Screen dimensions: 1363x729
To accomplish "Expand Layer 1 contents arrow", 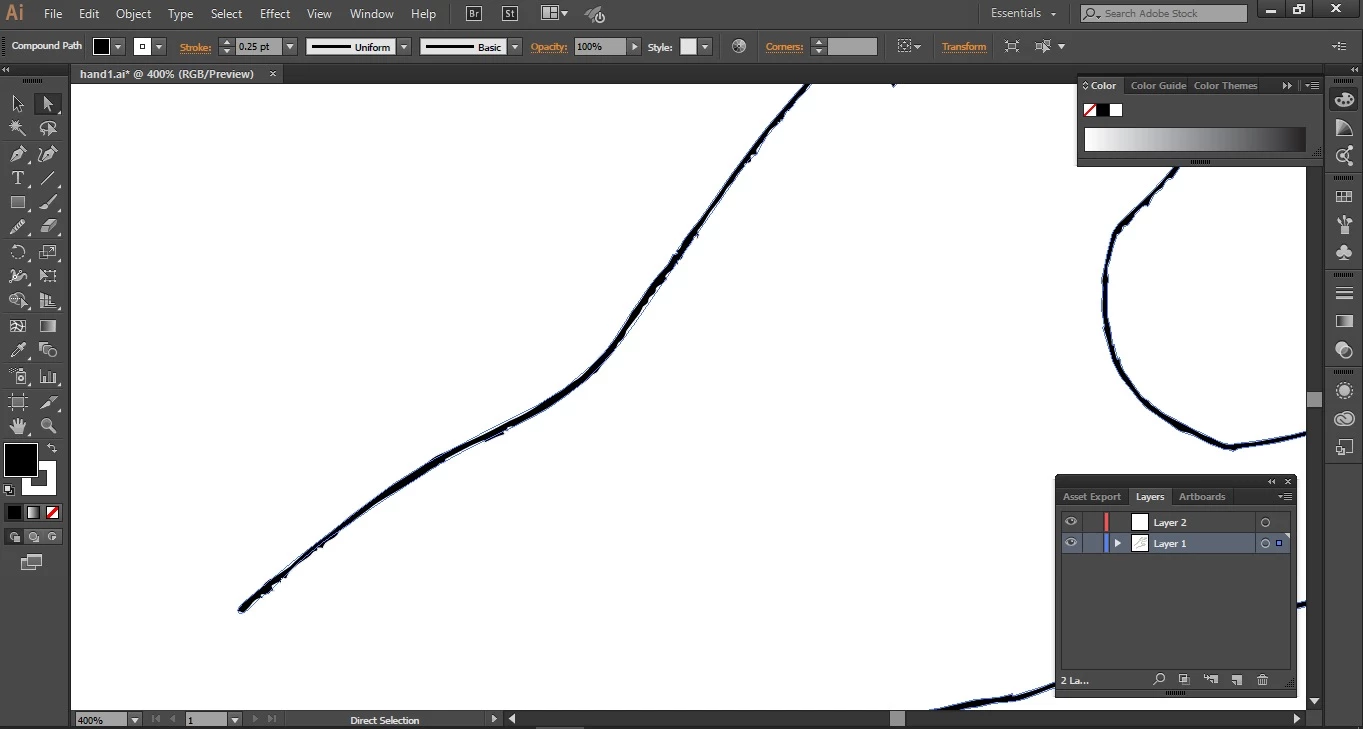I will click(x=1118, y=543).
